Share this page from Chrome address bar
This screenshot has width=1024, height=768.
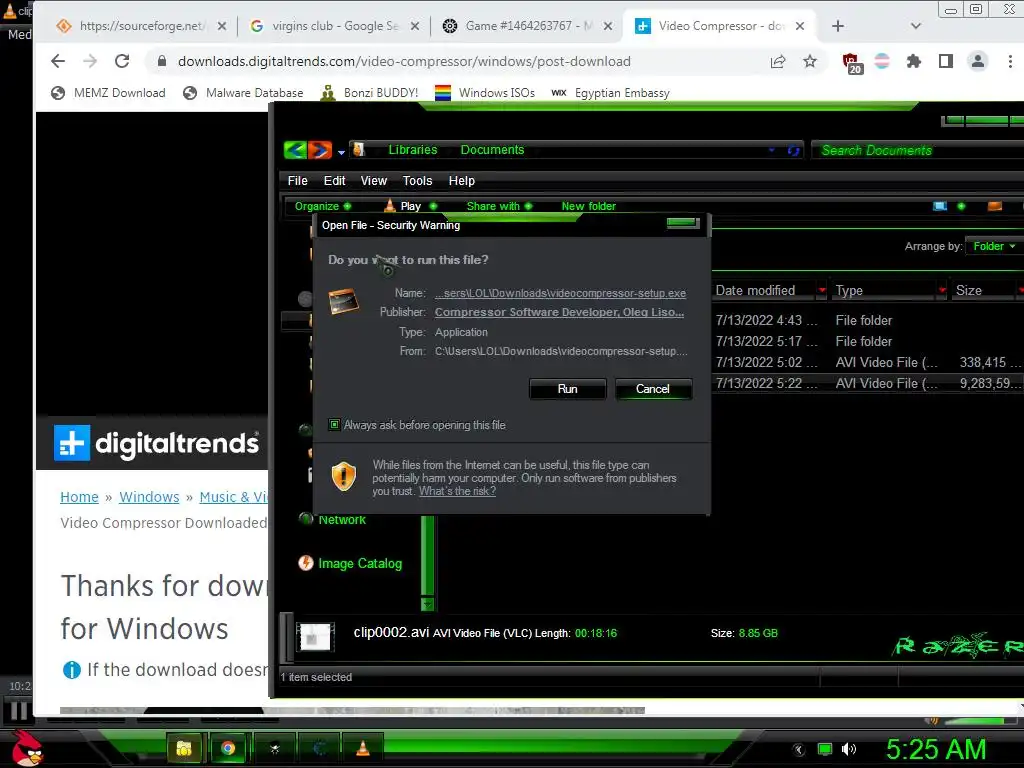[778, 61]
